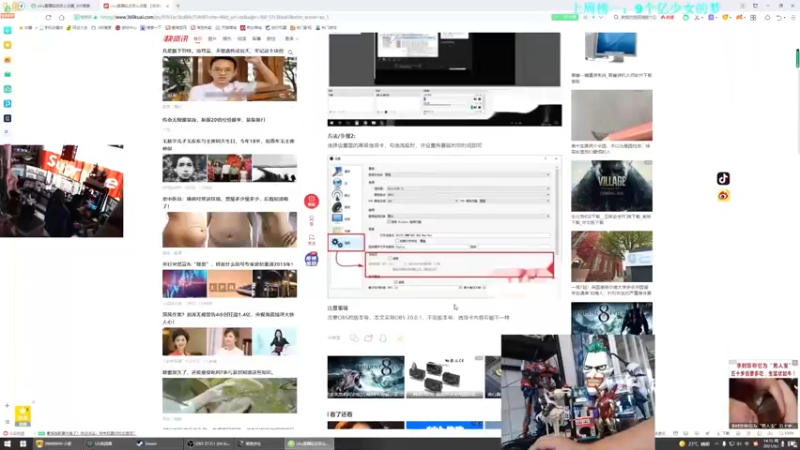Click the blue circular floating button

311,259
